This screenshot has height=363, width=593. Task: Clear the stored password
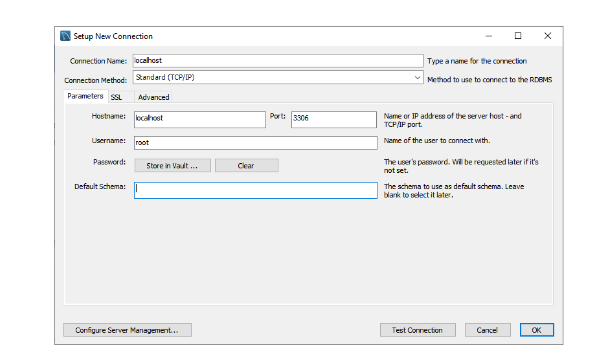point(247,166)
